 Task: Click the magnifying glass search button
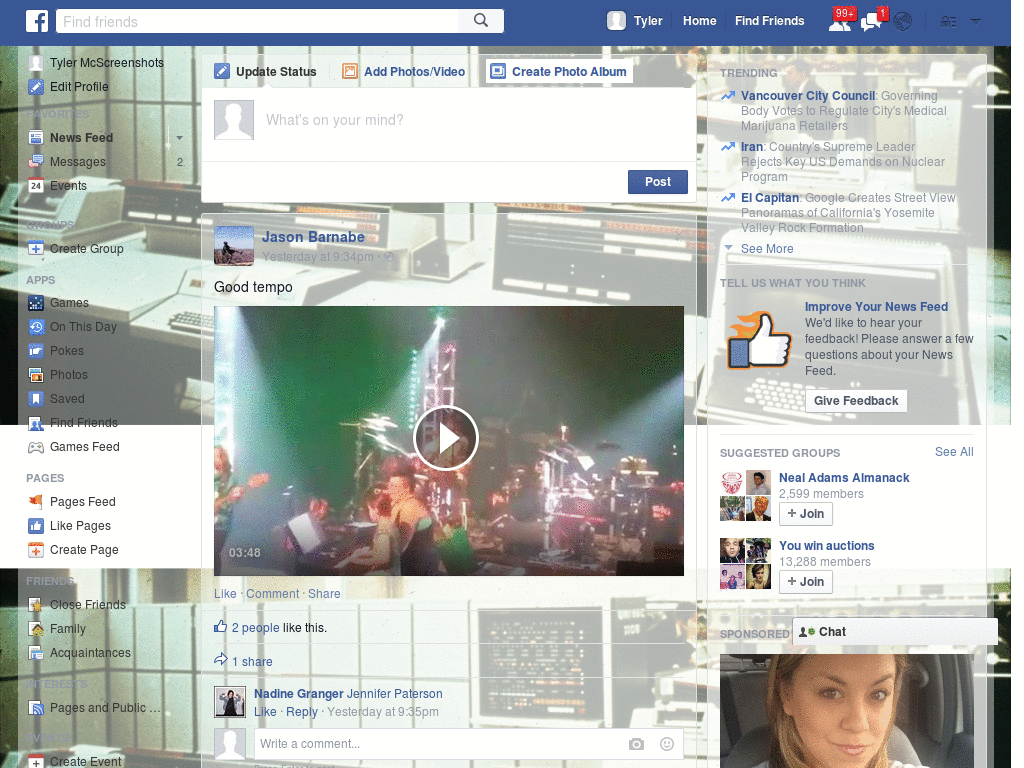point(481,21)
